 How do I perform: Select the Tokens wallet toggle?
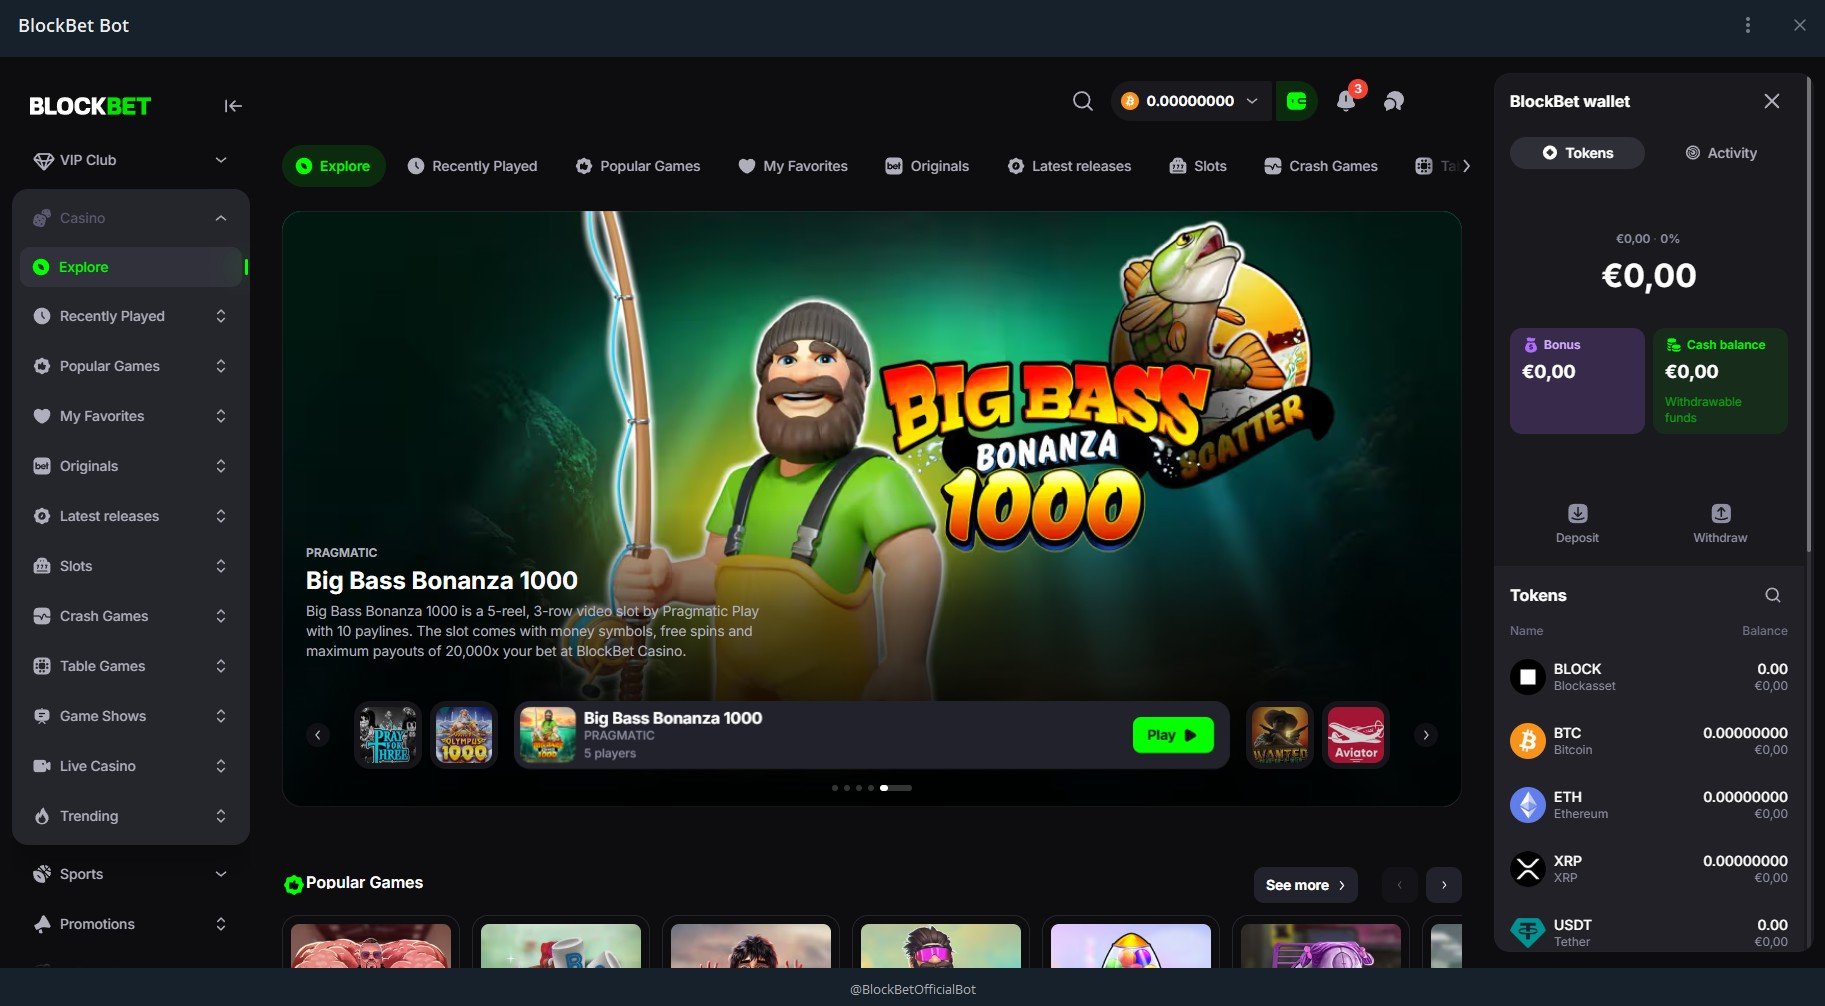pos(1577,153)
